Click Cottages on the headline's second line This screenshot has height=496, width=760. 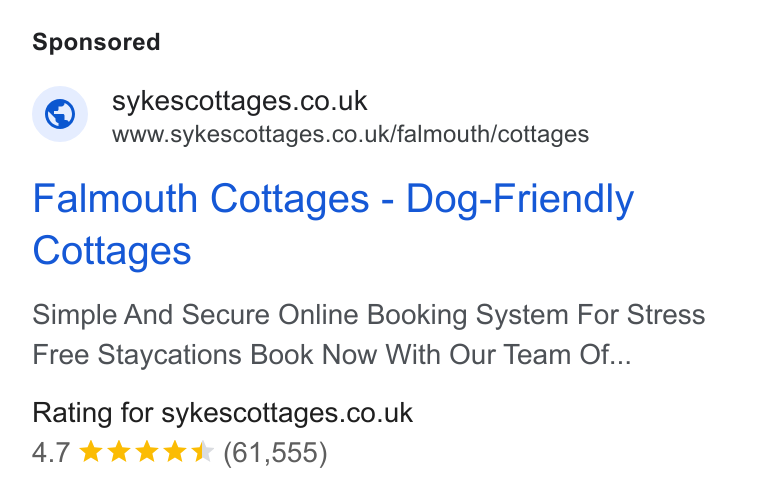(x=112, y=251)
